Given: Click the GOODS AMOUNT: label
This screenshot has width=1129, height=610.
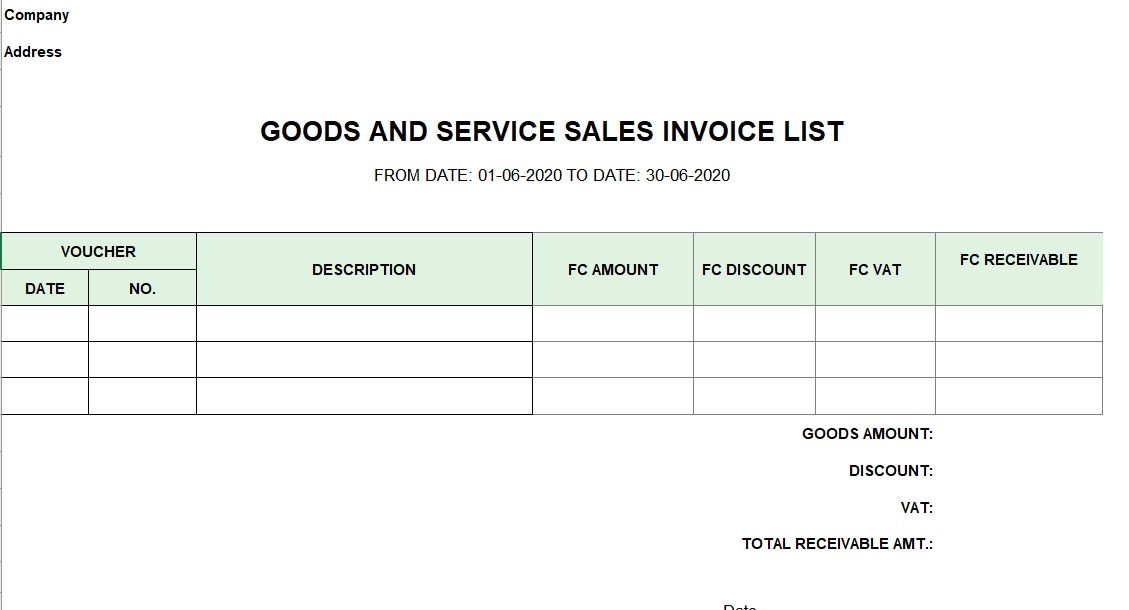Looking at the screenshot, I should pos(867,434).
